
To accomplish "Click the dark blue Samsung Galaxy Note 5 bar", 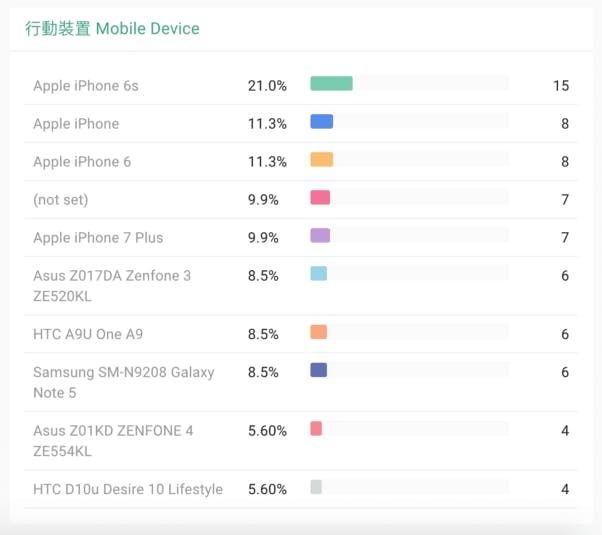I will (318, 370).
